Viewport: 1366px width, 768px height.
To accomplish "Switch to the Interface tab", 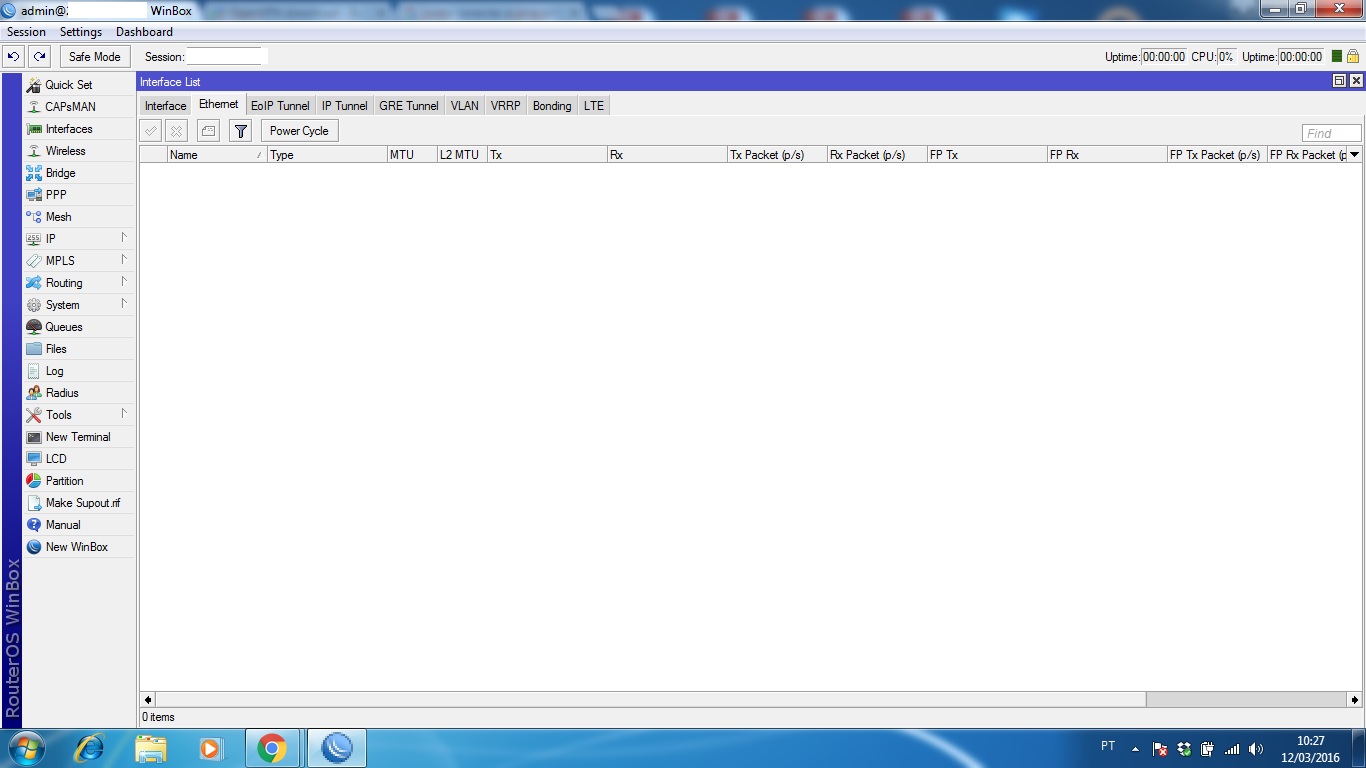I will point(165,106).
